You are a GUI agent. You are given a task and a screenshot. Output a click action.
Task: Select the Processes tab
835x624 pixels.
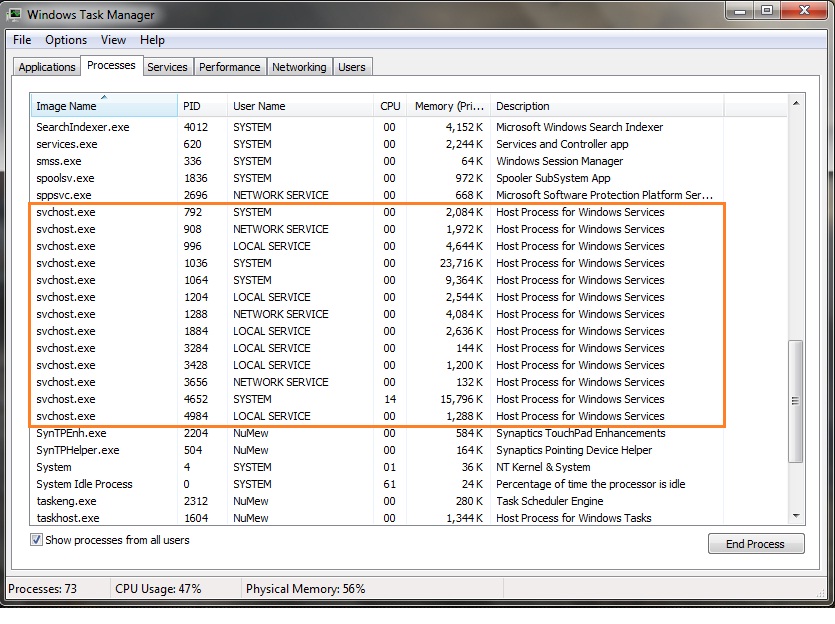(x=111, y=65)
